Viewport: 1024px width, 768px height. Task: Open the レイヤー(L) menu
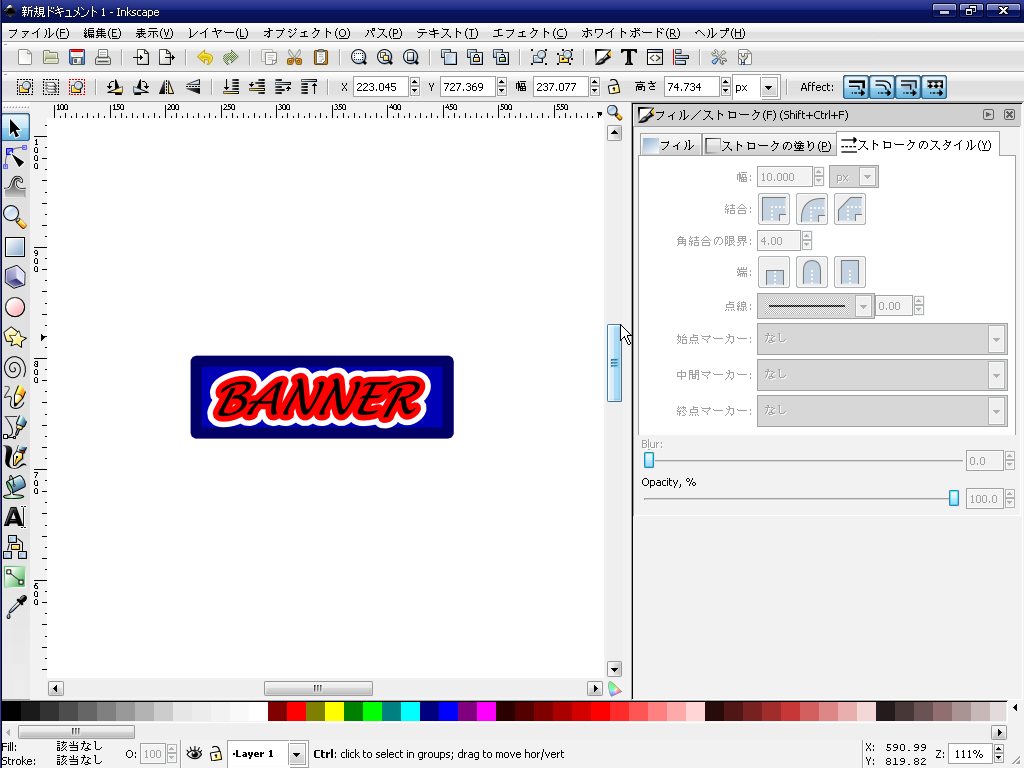click(218, 33)
